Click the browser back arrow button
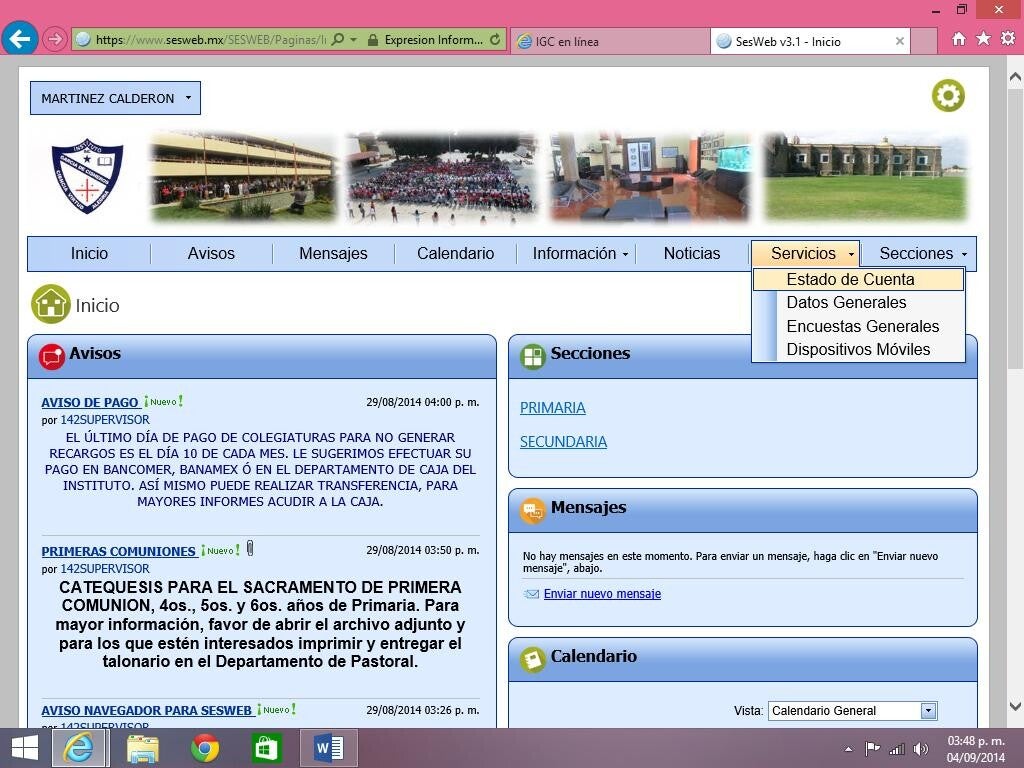Viewport: 1024px width, 768px height. click(20, 39)
